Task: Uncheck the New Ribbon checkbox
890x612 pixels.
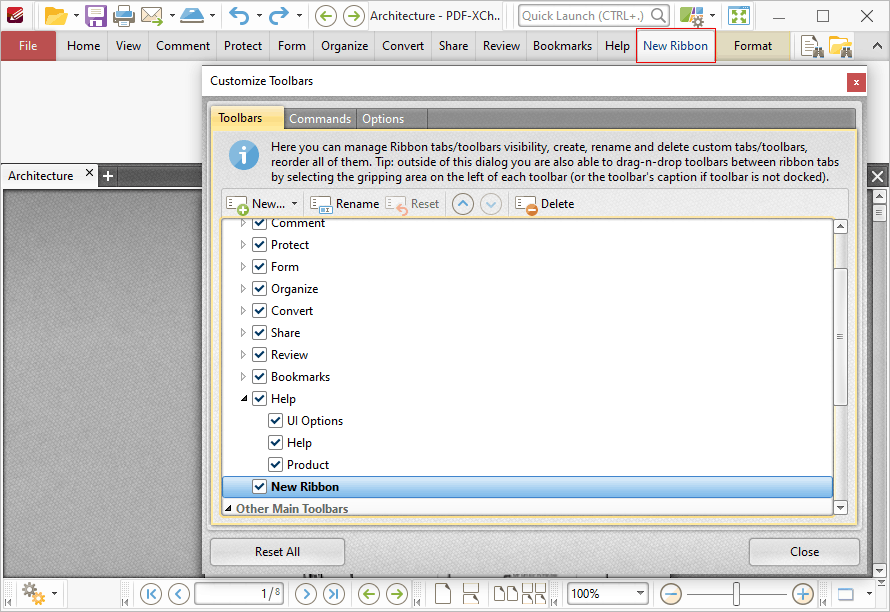Action: point(259,487)
